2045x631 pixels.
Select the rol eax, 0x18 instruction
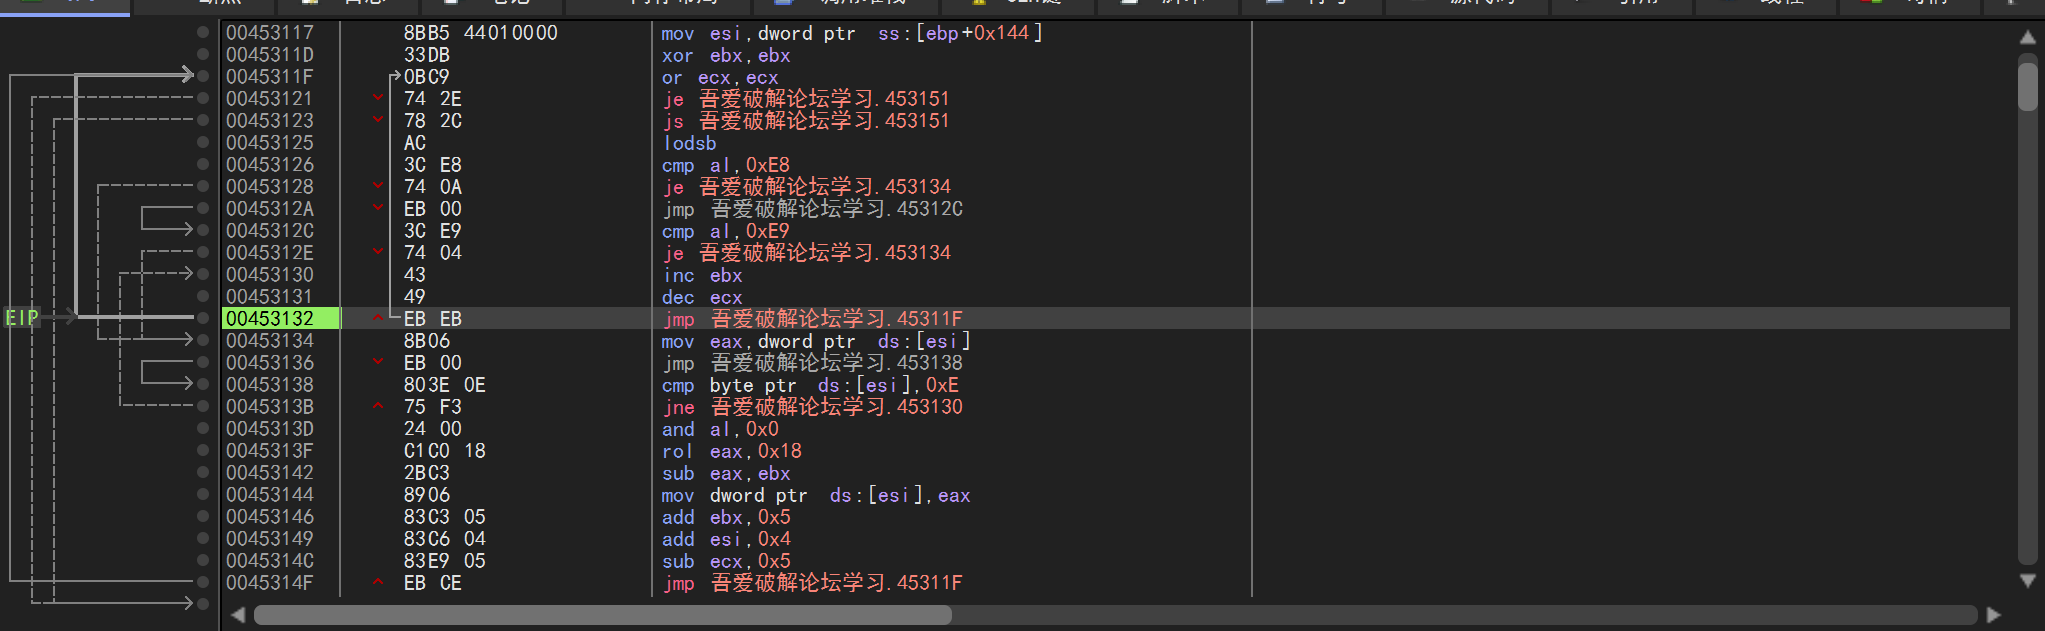(731, 451)
